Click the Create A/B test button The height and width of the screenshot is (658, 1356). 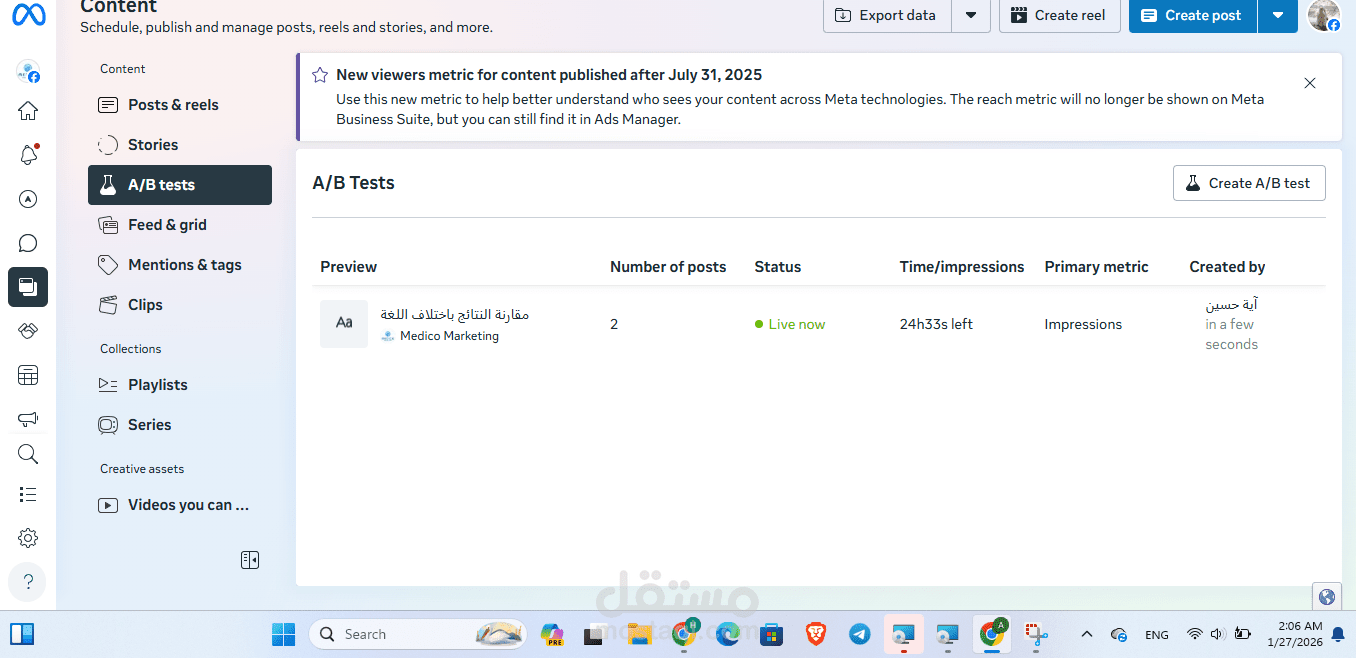tap(1249, 183)
